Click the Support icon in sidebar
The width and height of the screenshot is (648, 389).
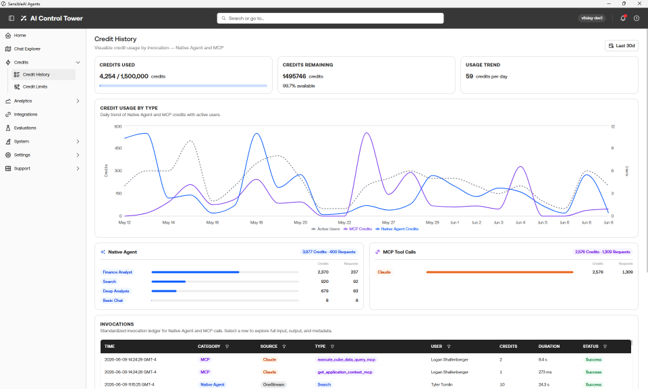click(8, 169)
